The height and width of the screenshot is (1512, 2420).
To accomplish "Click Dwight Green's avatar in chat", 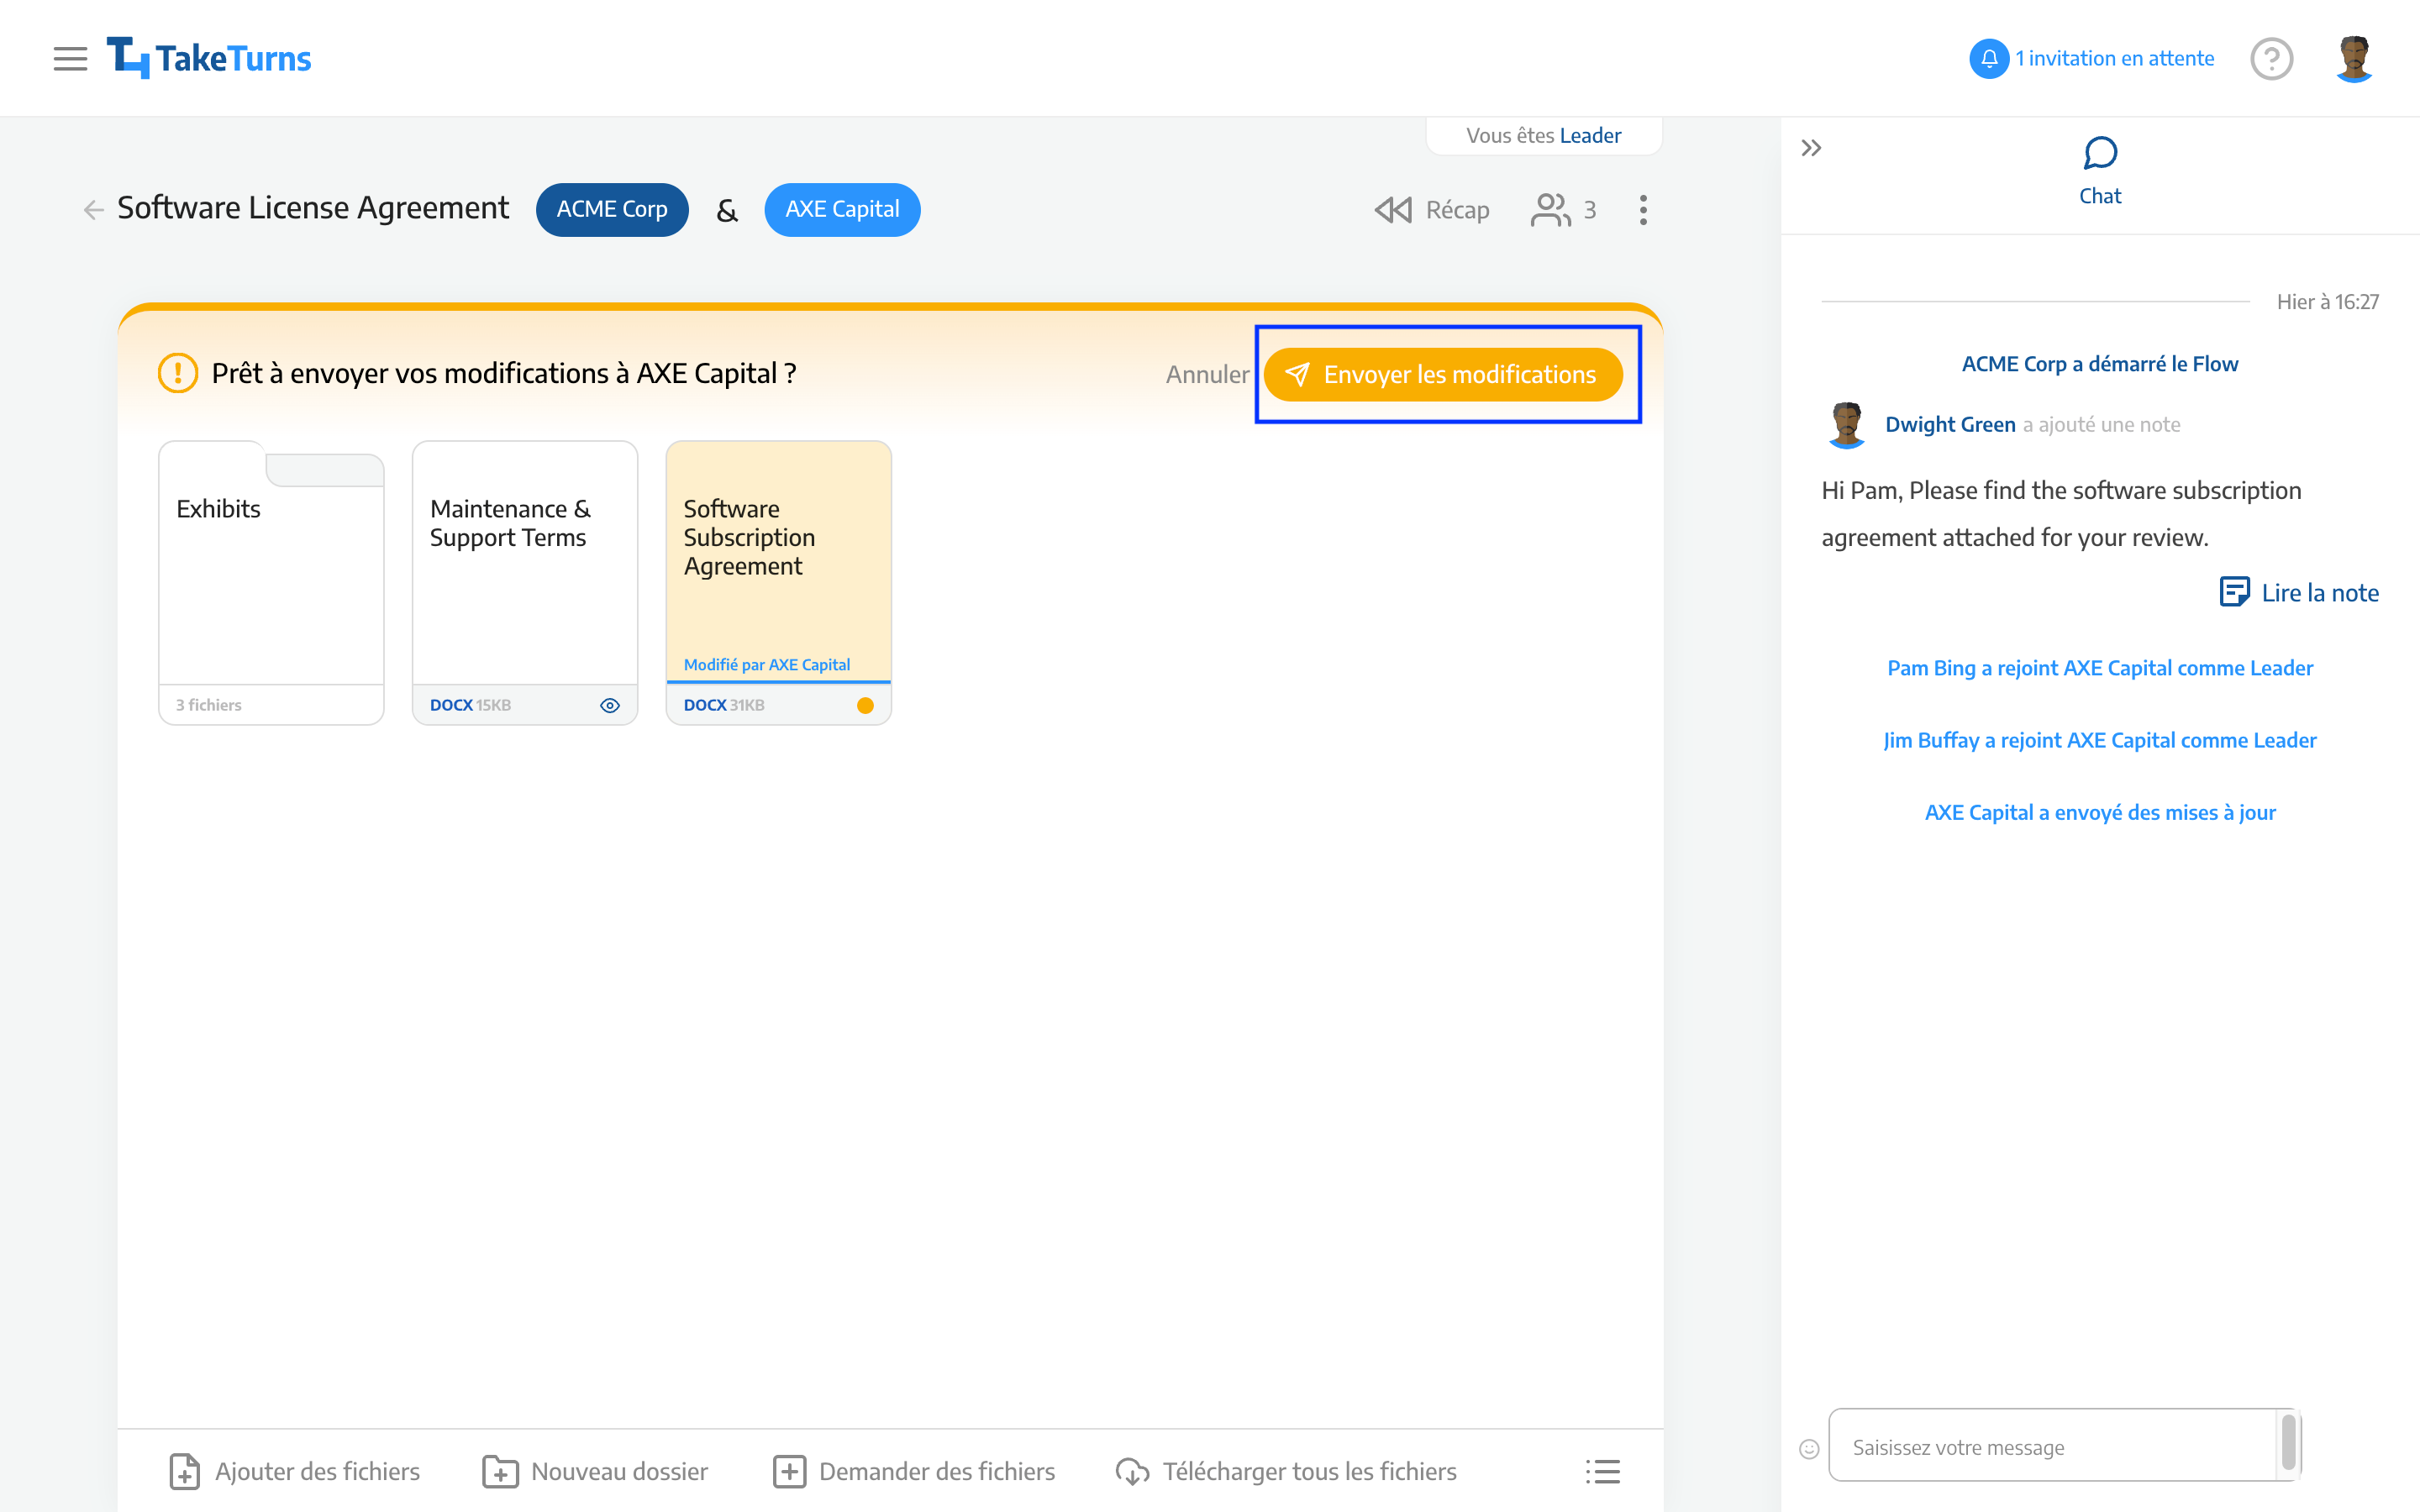I will [1846, 424].
